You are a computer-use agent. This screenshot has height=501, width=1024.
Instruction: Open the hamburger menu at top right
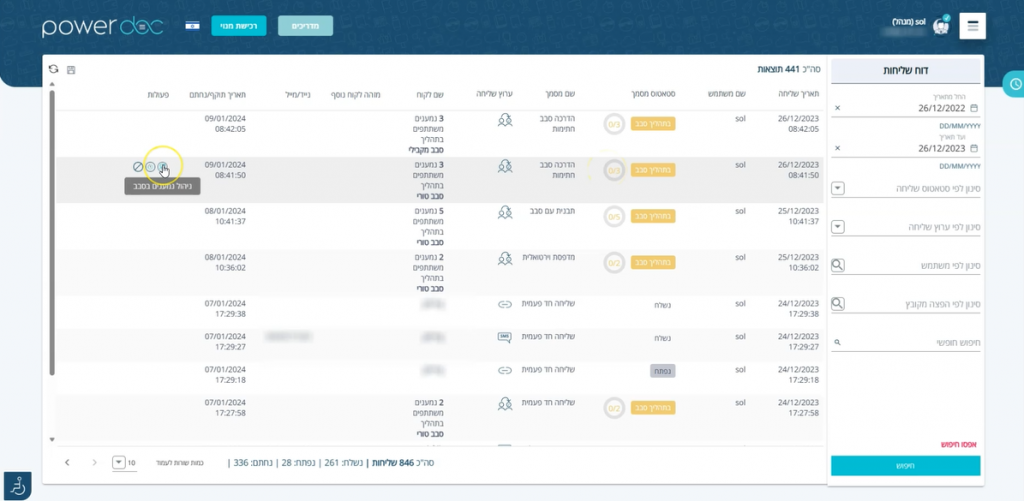[972, 26]
